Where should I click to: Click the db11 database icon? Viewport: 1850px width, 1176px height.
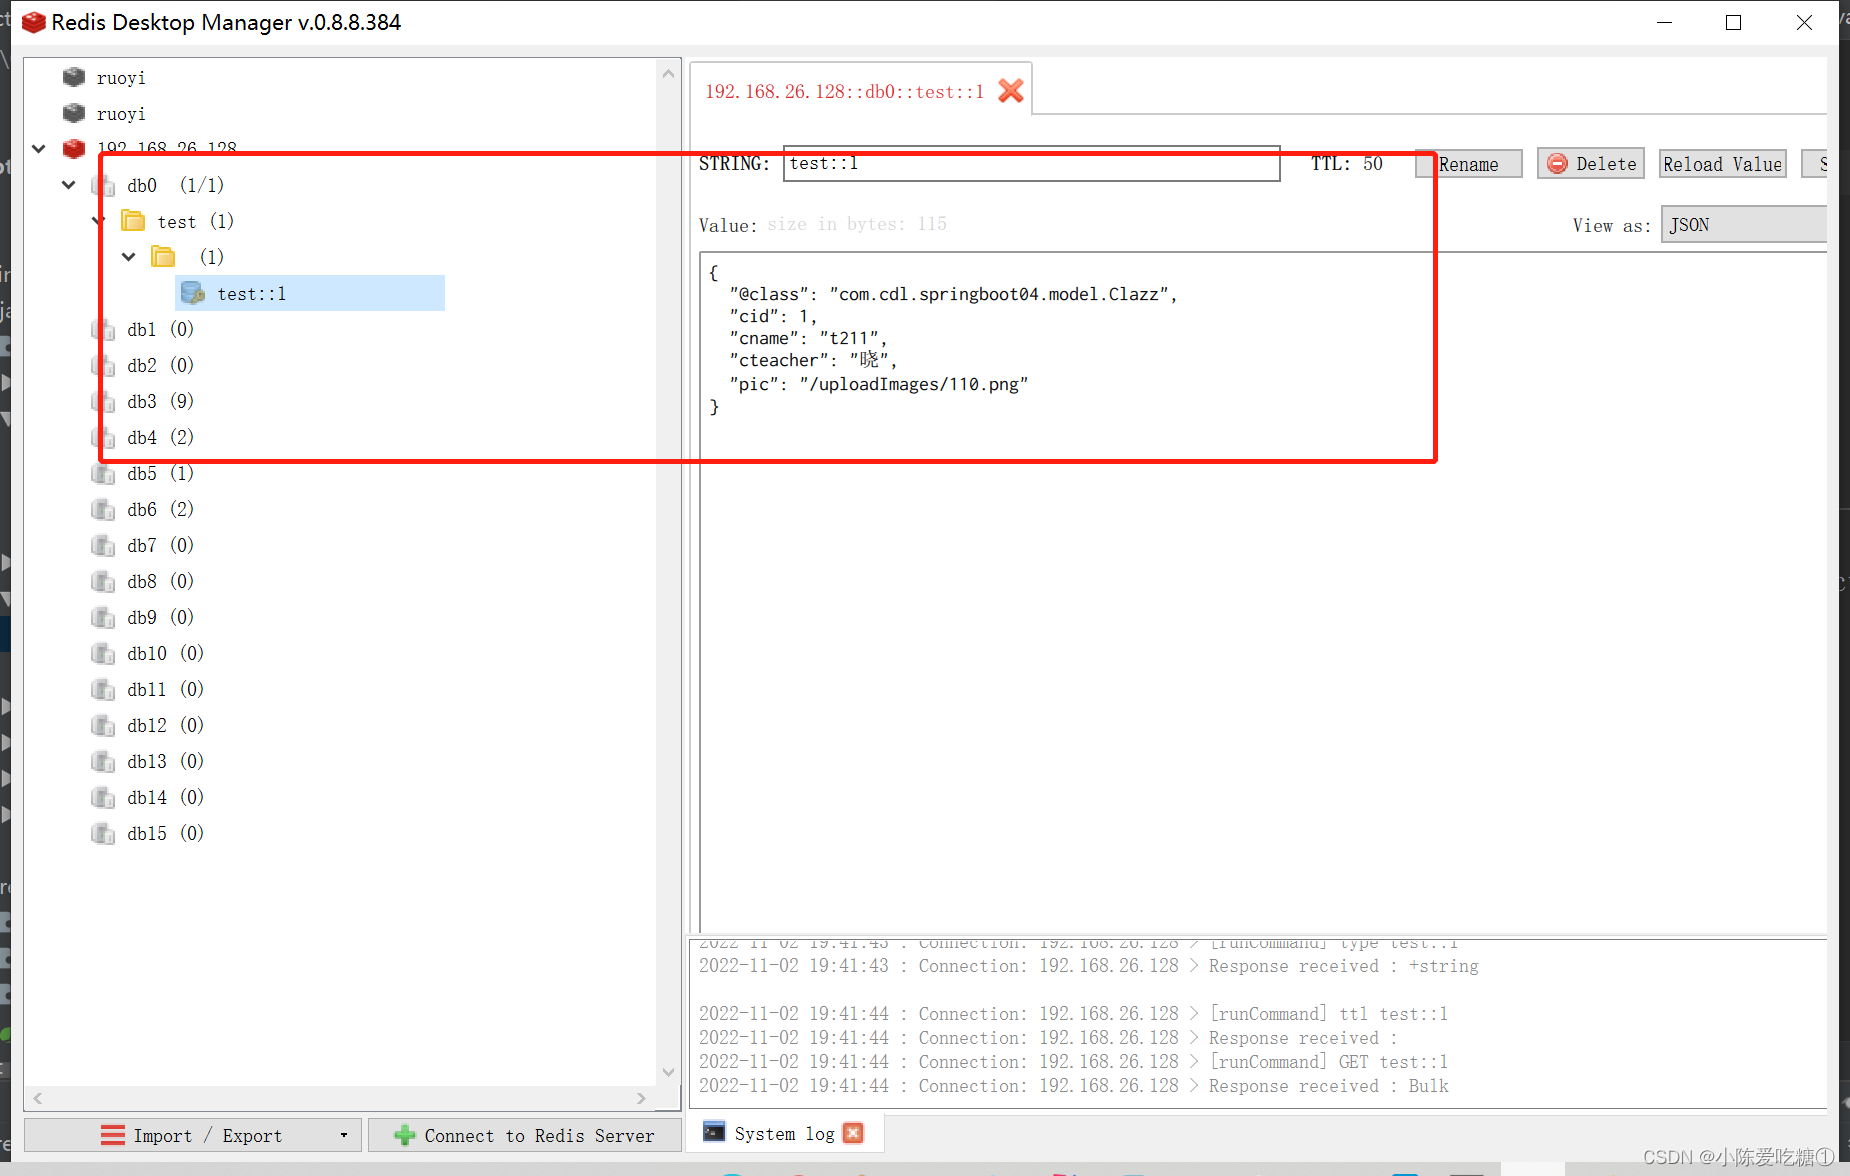[x=103, y=689]
